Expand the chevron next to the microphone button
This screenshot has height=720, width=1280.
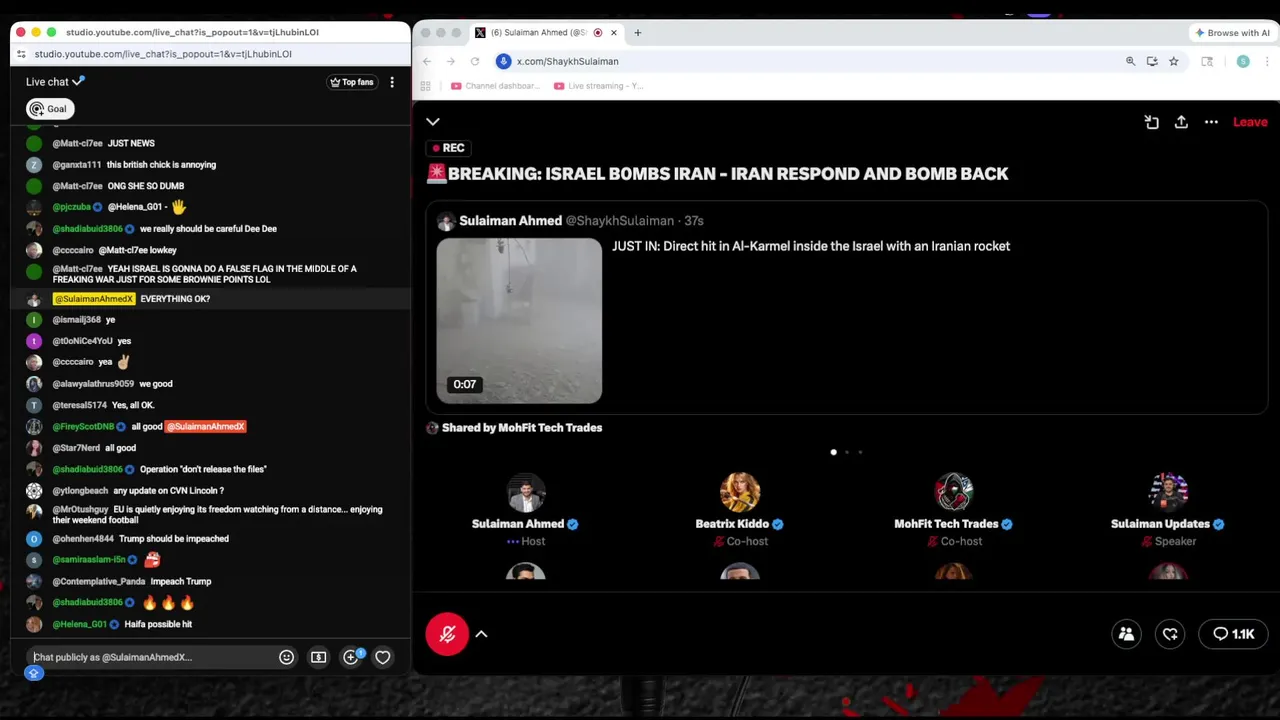click(481, 634)
